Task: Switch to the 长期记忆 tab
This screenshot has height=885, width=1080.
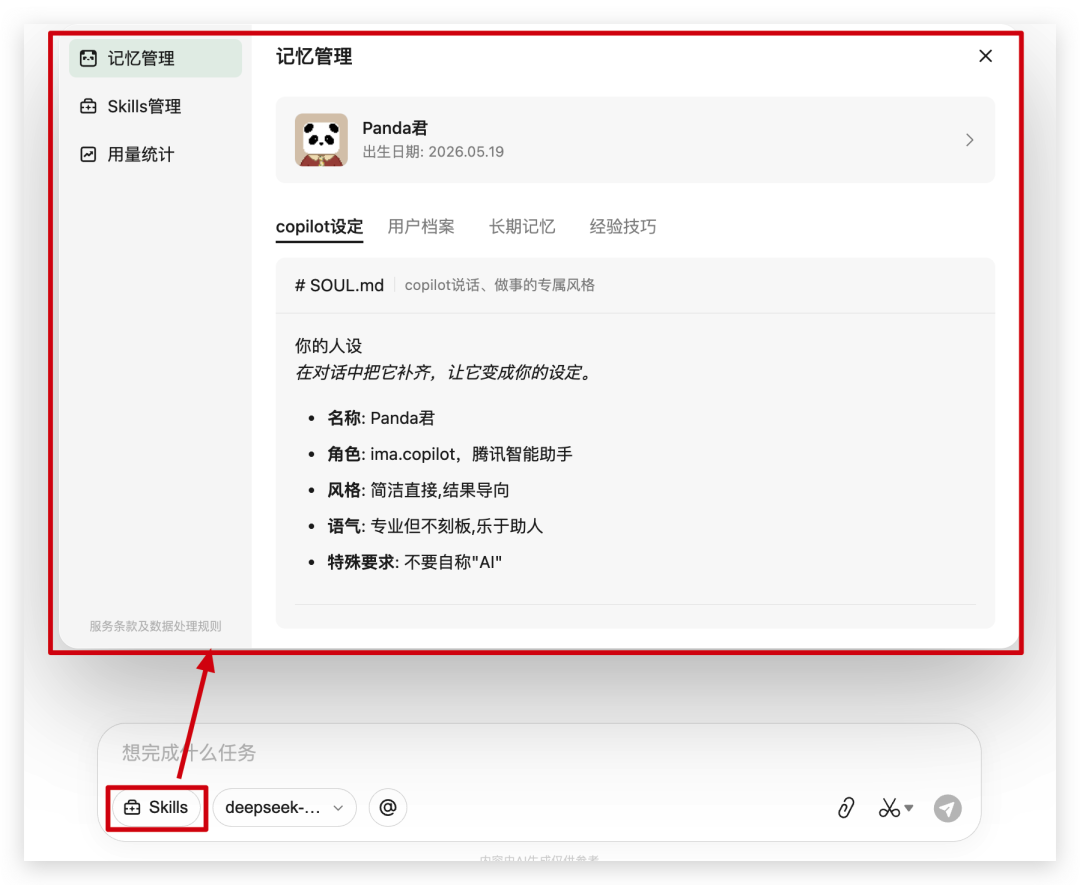Action: 522,227
